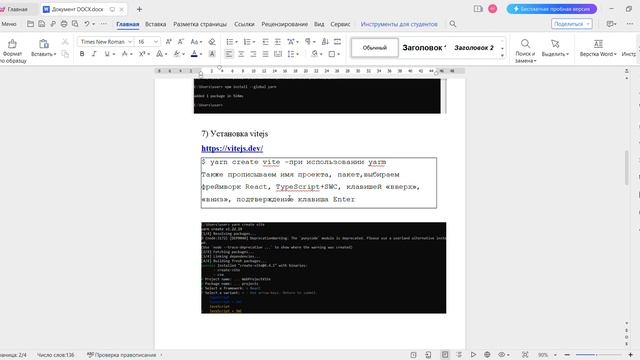Toggle right text alignment

[x=253, y=54]
